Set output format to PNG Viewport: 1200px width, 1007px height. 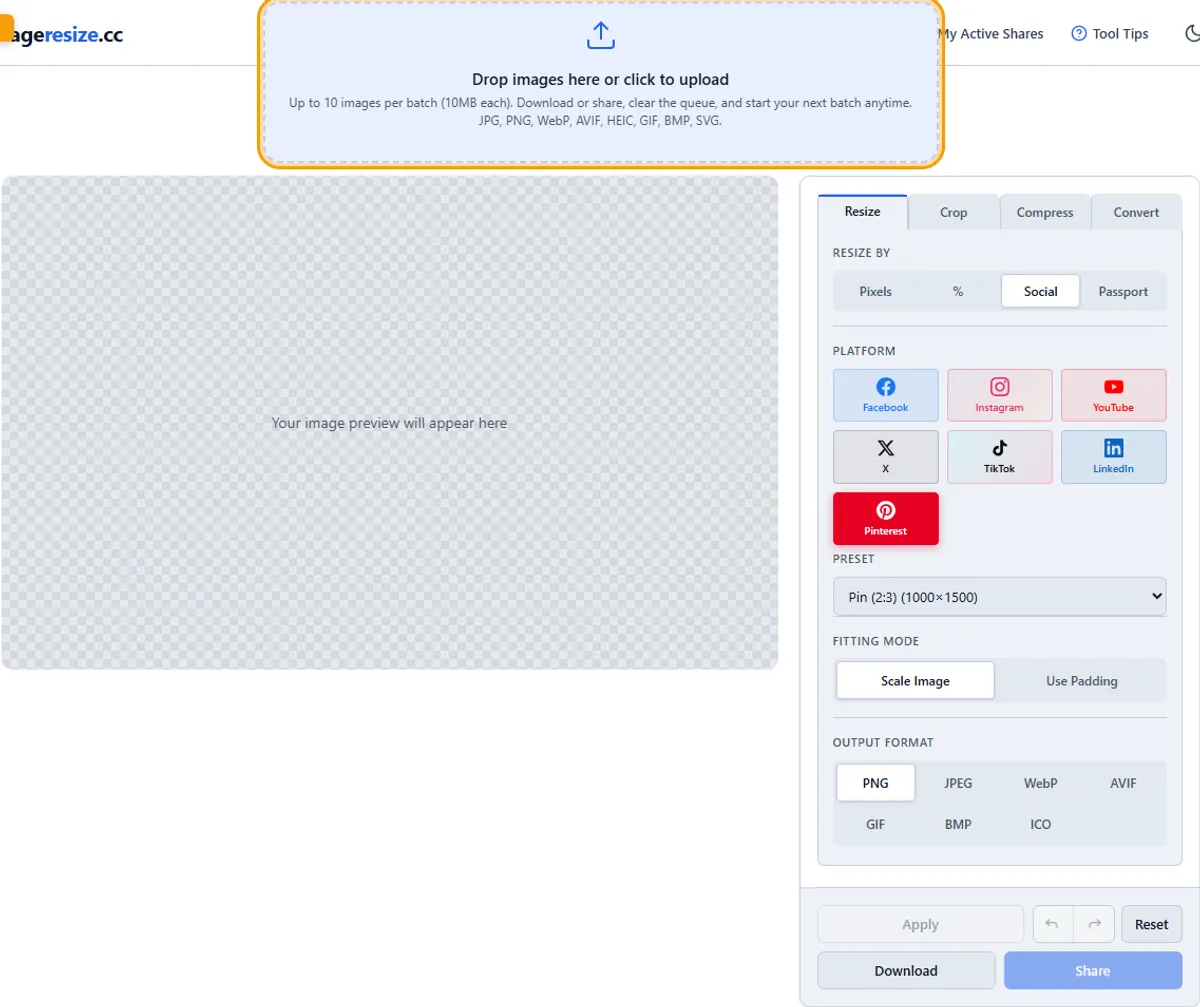pos(876,783)
